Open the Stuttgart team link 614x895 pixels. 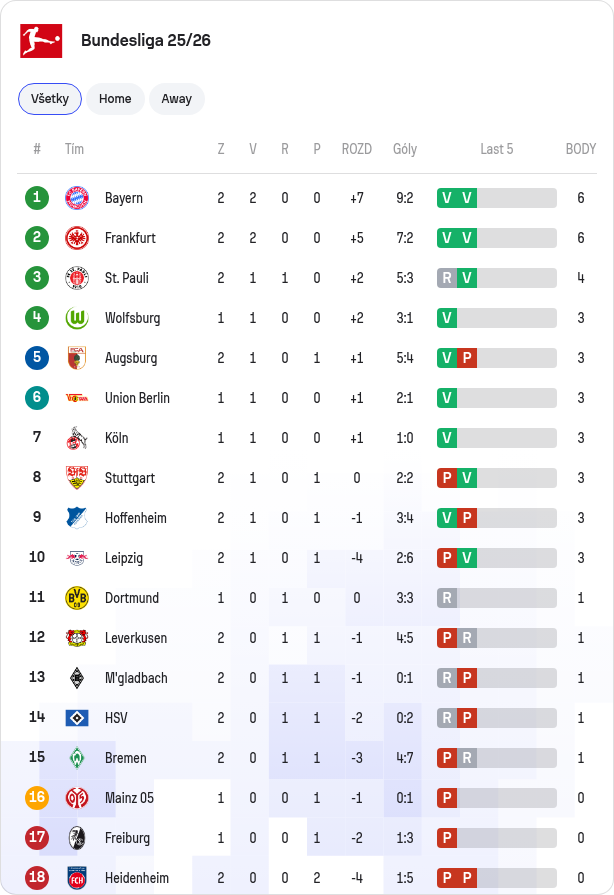(130, 478)
